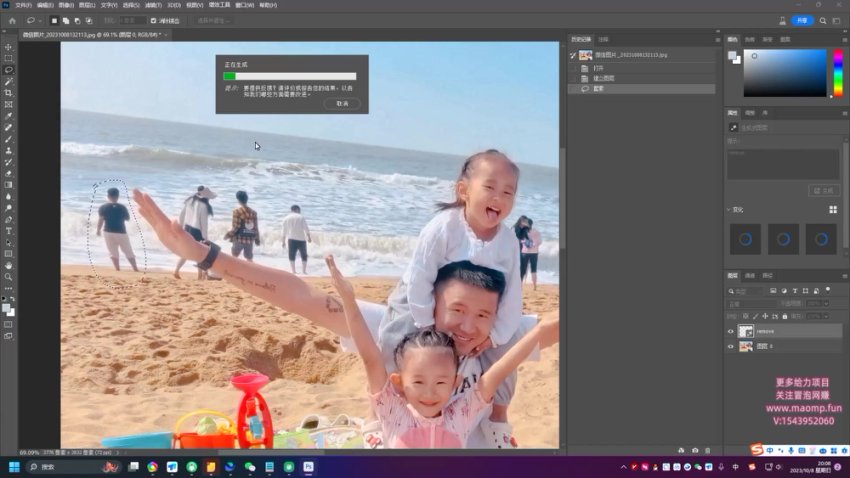This screenshot has width=850, height=478.
Task: Select the Magic Wand tool
Action: click(x=9, y=81)
